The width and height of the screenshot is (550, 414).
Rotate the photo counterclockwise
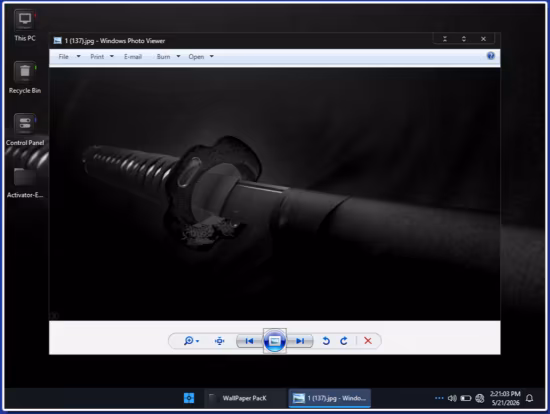pyautogui.click(x=326, y=341)
